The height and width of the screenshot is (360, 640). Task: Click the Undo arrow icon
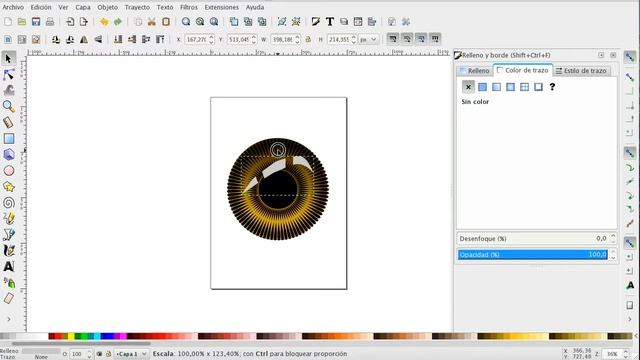pyautogui.click(x=104, y=22)
